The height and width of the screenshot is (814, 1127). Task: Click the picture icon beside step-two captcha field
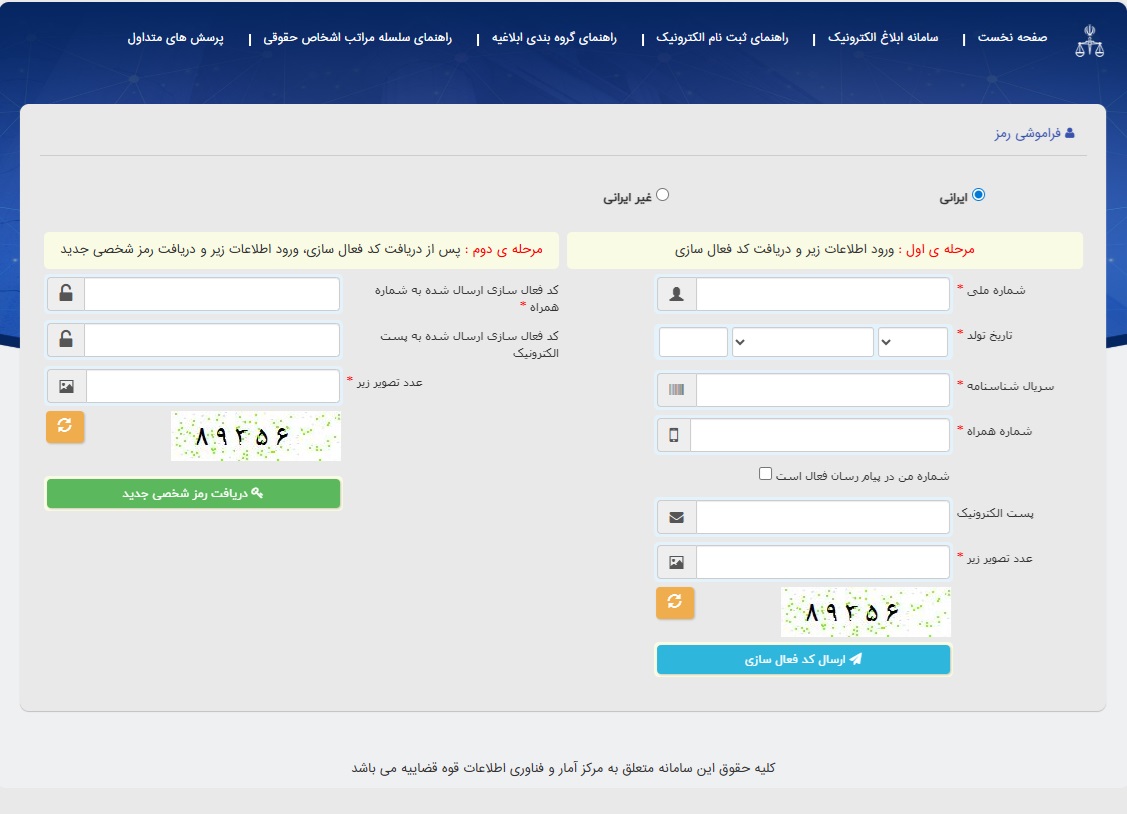[x=66, y=387]
